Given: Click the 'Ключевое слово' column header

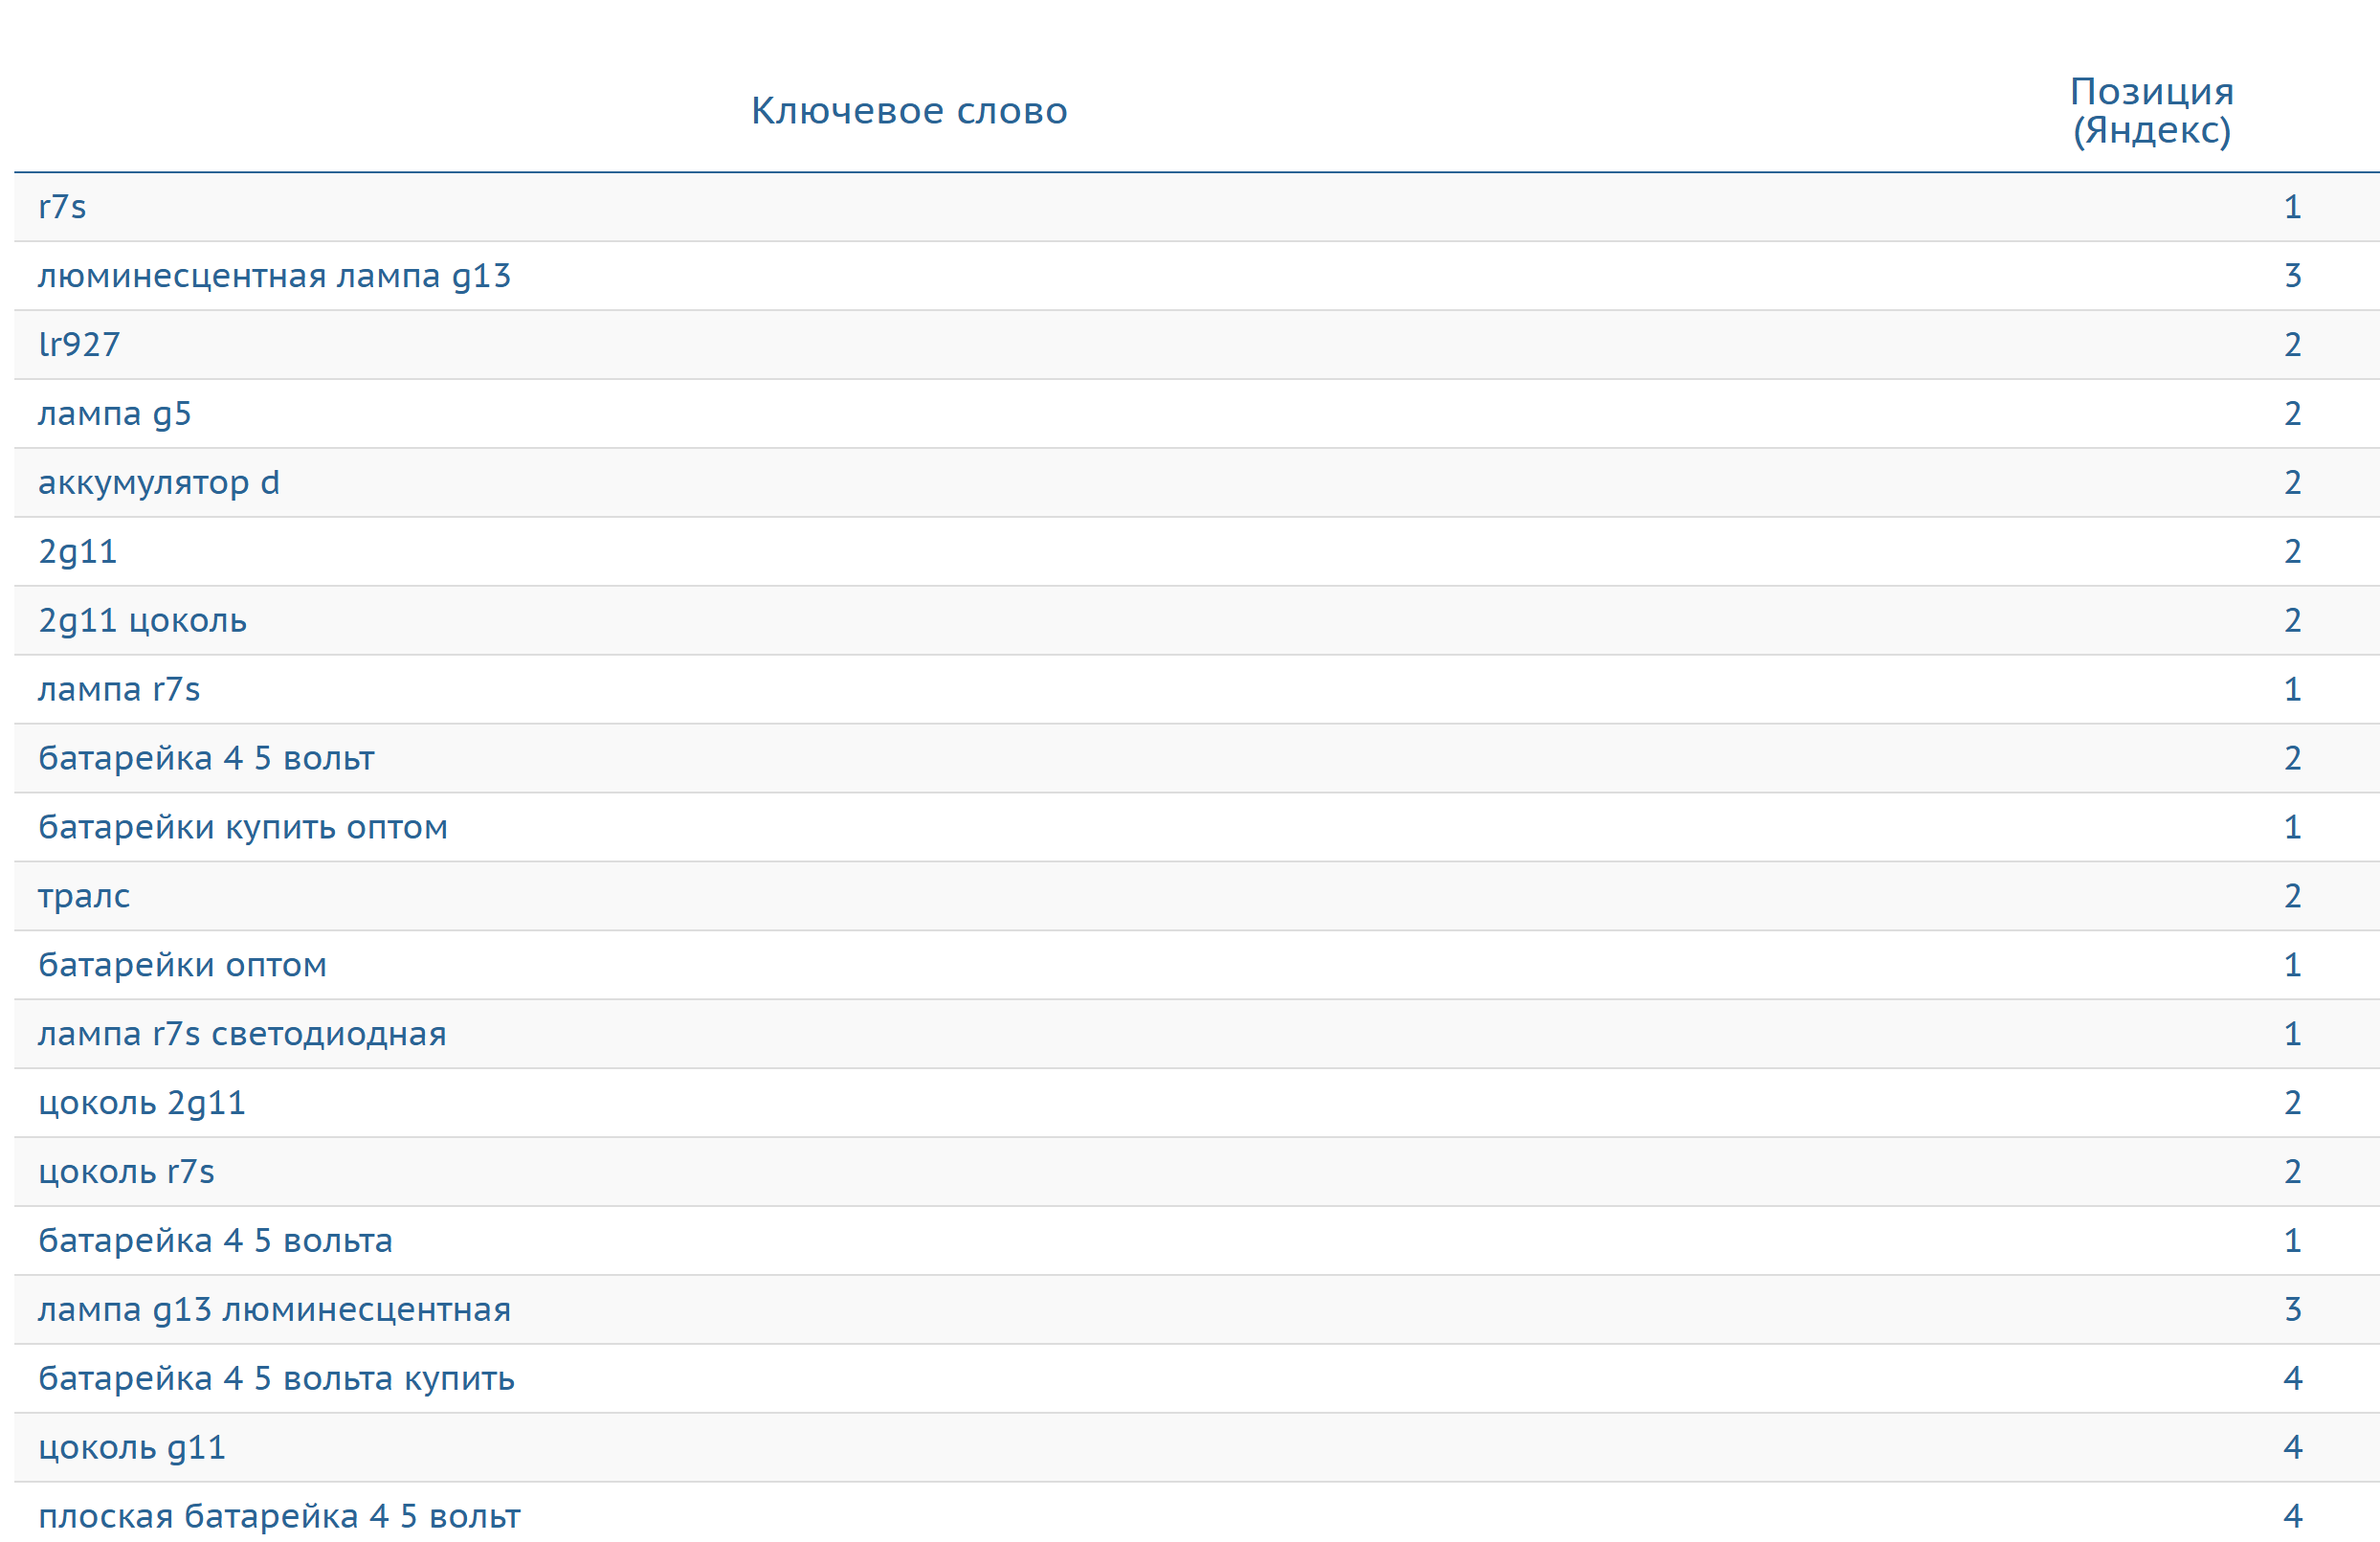Looking at the screenshot, I should point(908,110).
